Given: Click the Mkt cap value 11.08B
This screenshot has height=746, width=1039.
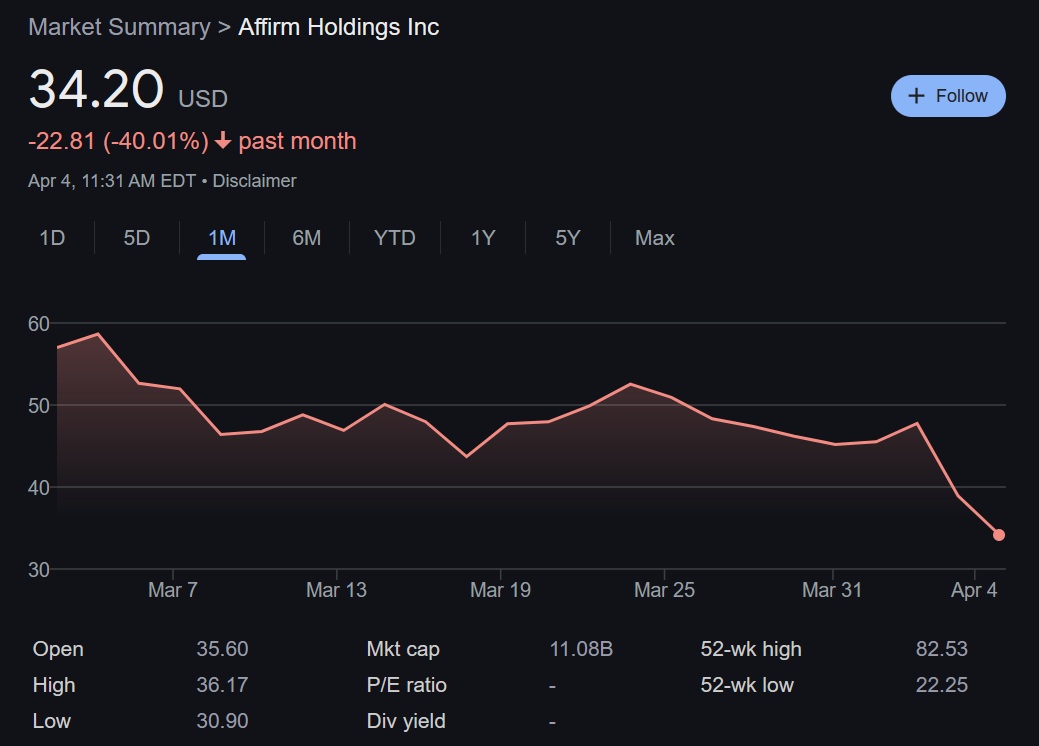Looking at the screenshot, I should click(x=581, y=649).
